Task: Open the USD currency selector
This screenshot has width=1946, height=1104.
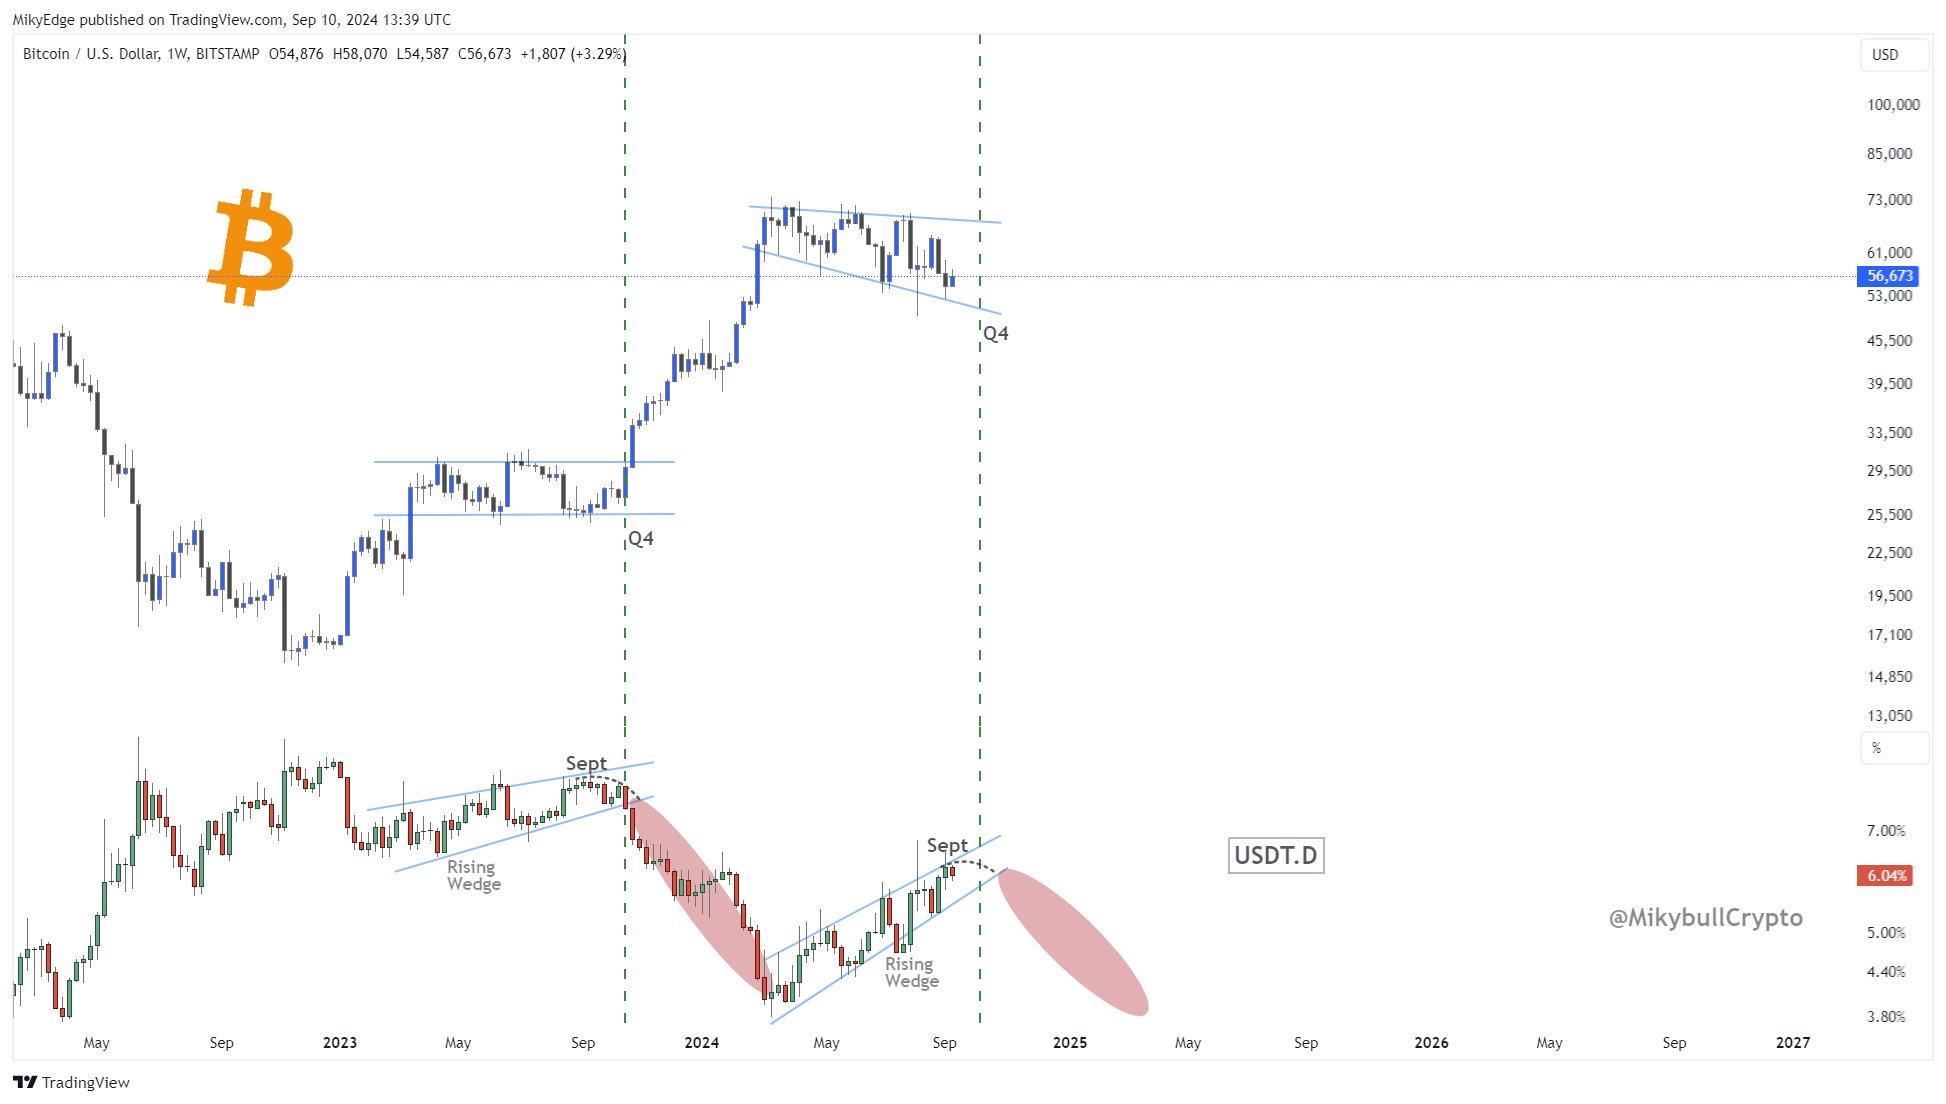Action: point(1892,55)
